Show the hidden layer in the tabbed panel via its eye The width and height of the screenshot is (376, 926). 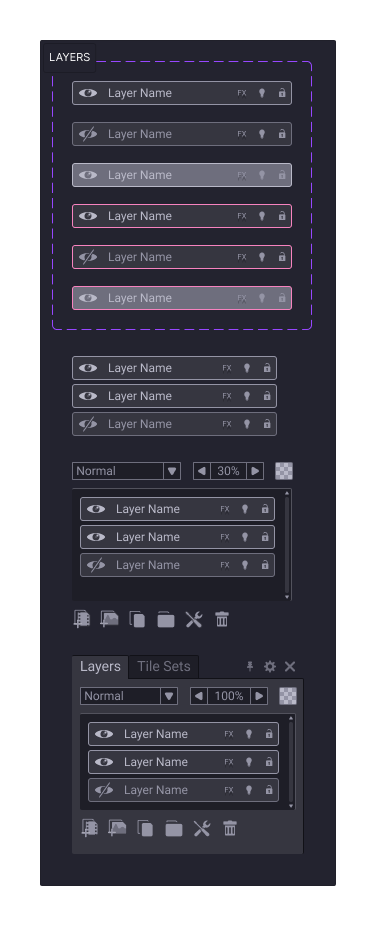(104, 790)
